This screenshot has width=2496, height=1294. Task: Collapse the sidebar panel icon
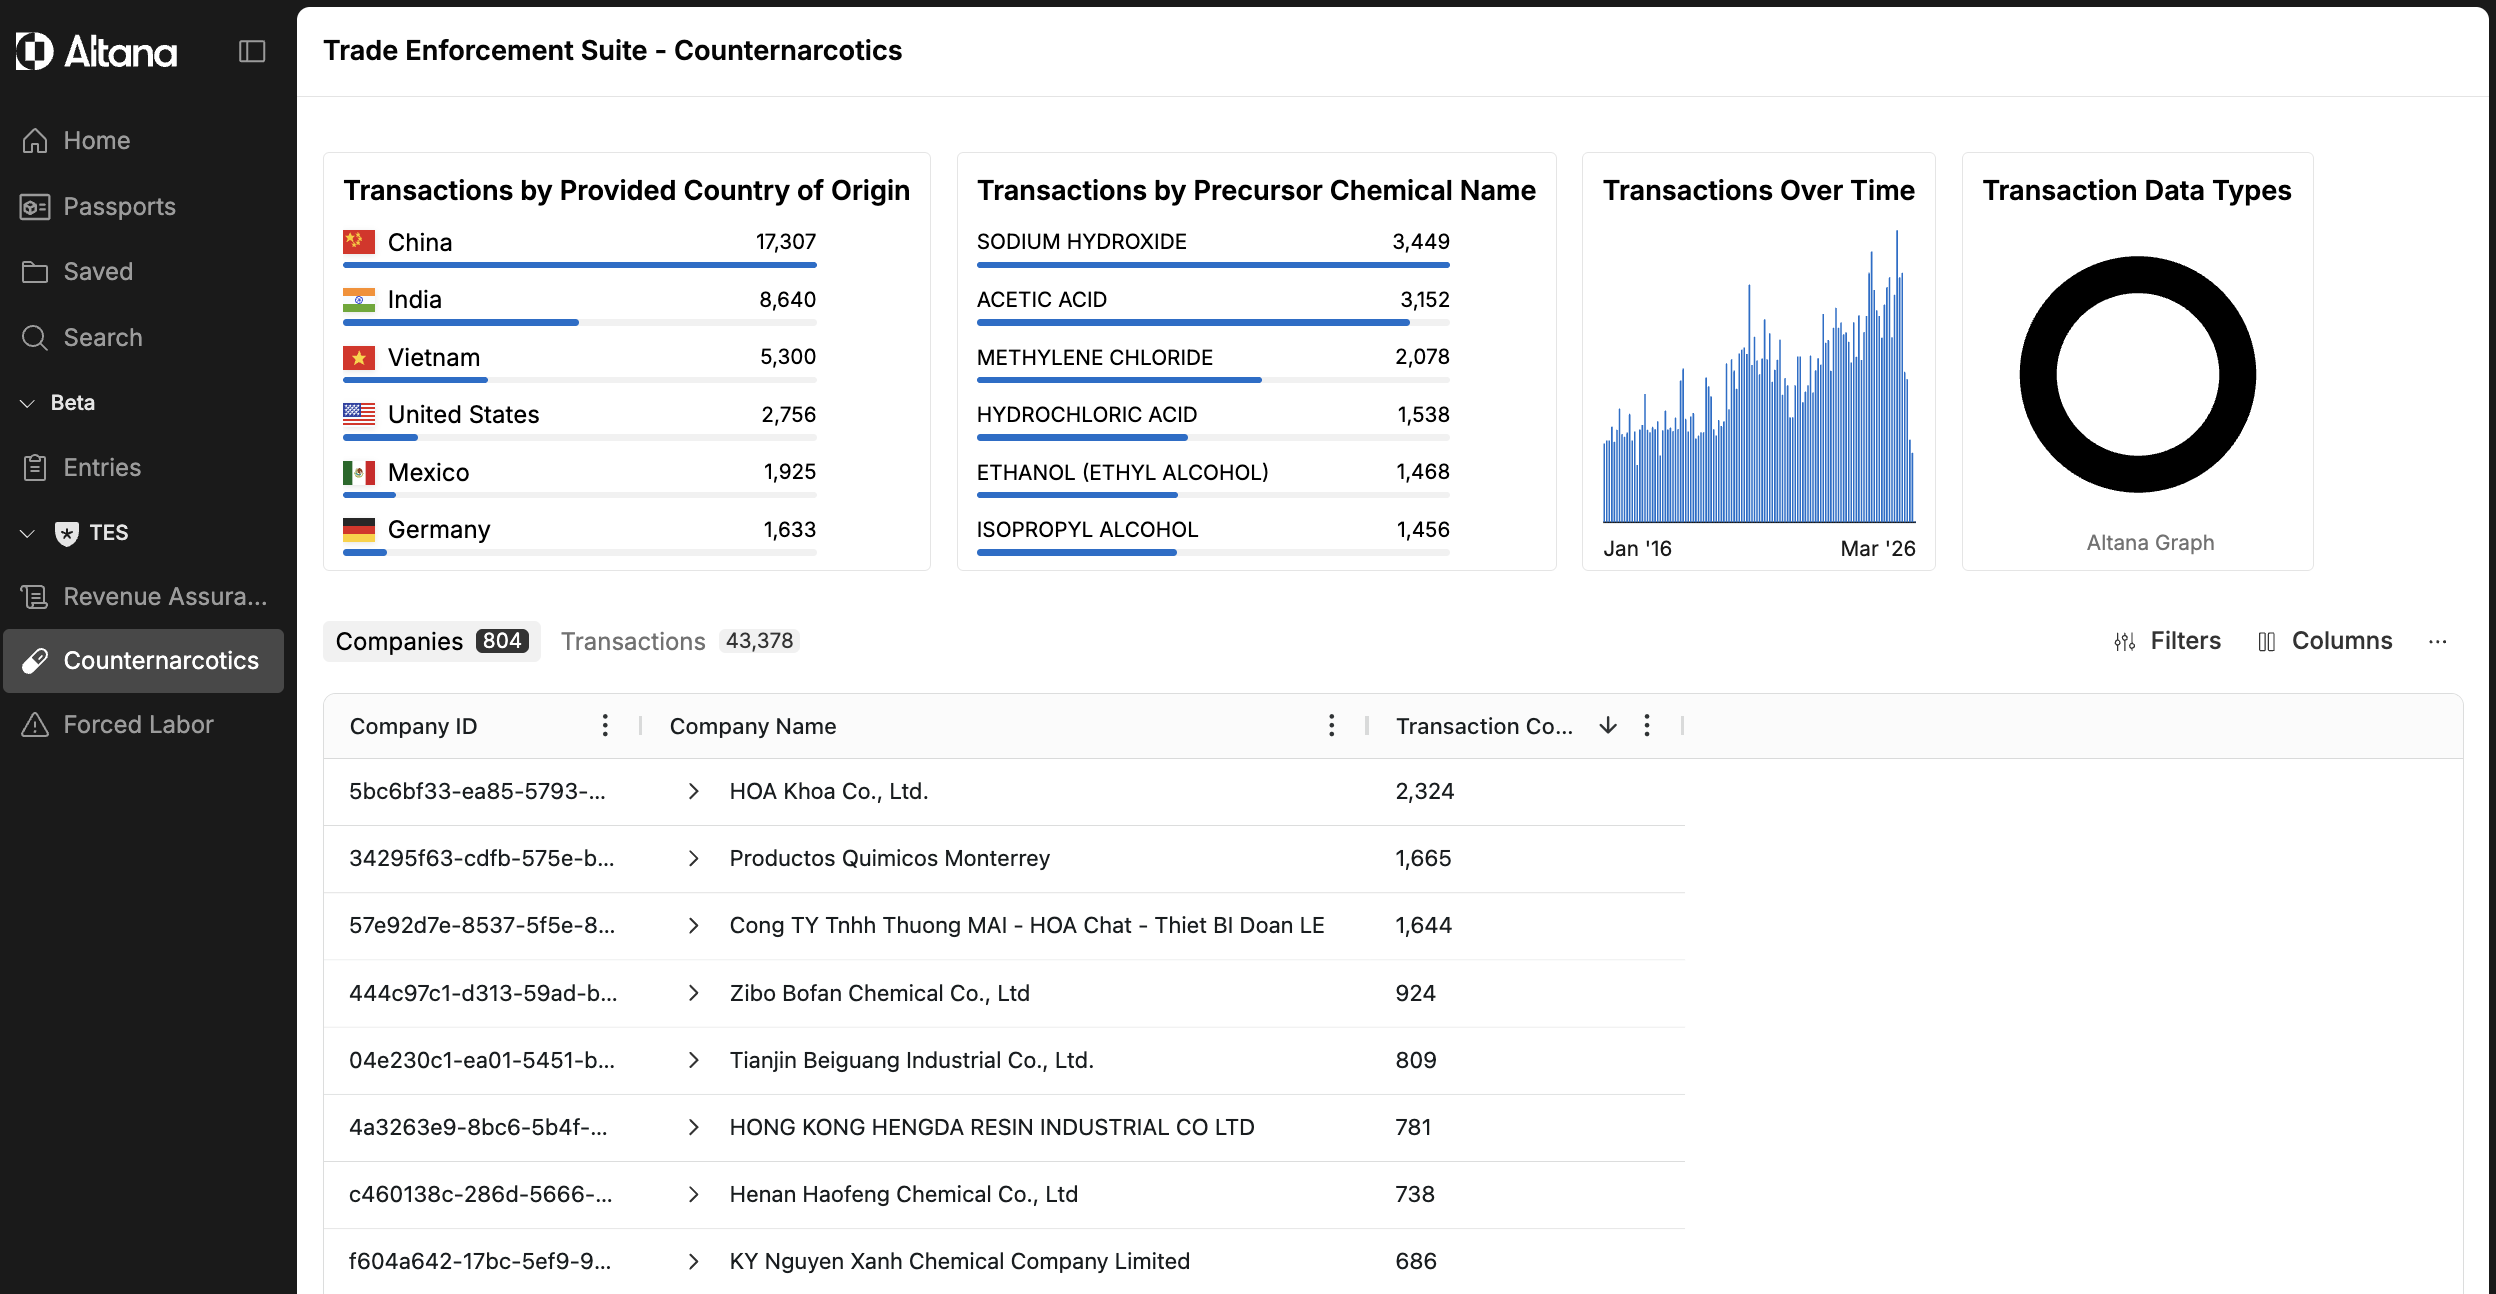[252, 51]
